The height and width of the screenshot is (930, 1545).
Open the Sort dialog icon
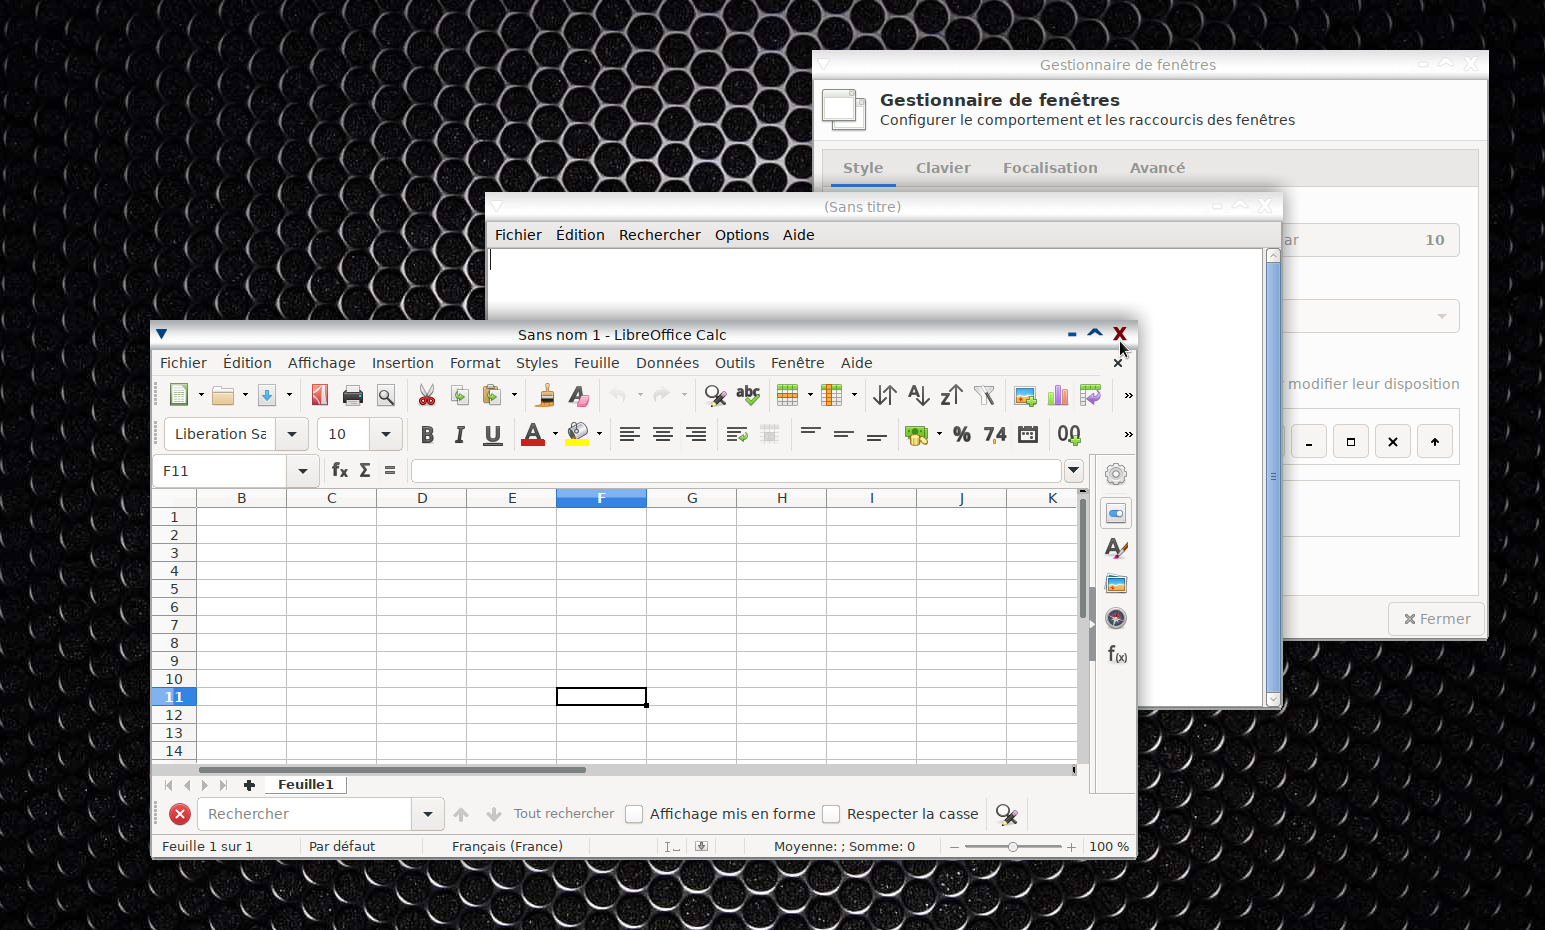885,395
